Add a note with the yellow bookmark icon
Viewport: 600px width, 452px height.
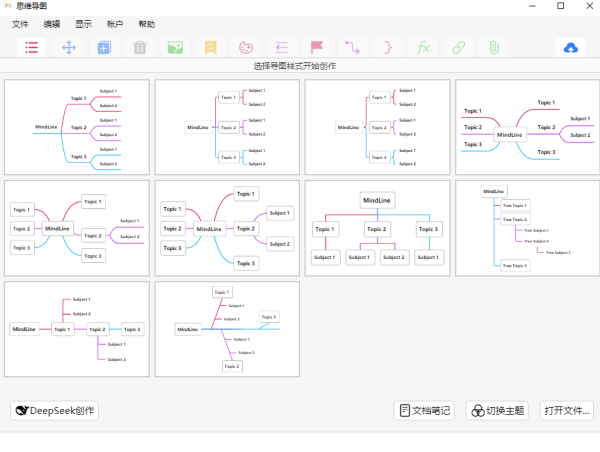coord(210,47)
